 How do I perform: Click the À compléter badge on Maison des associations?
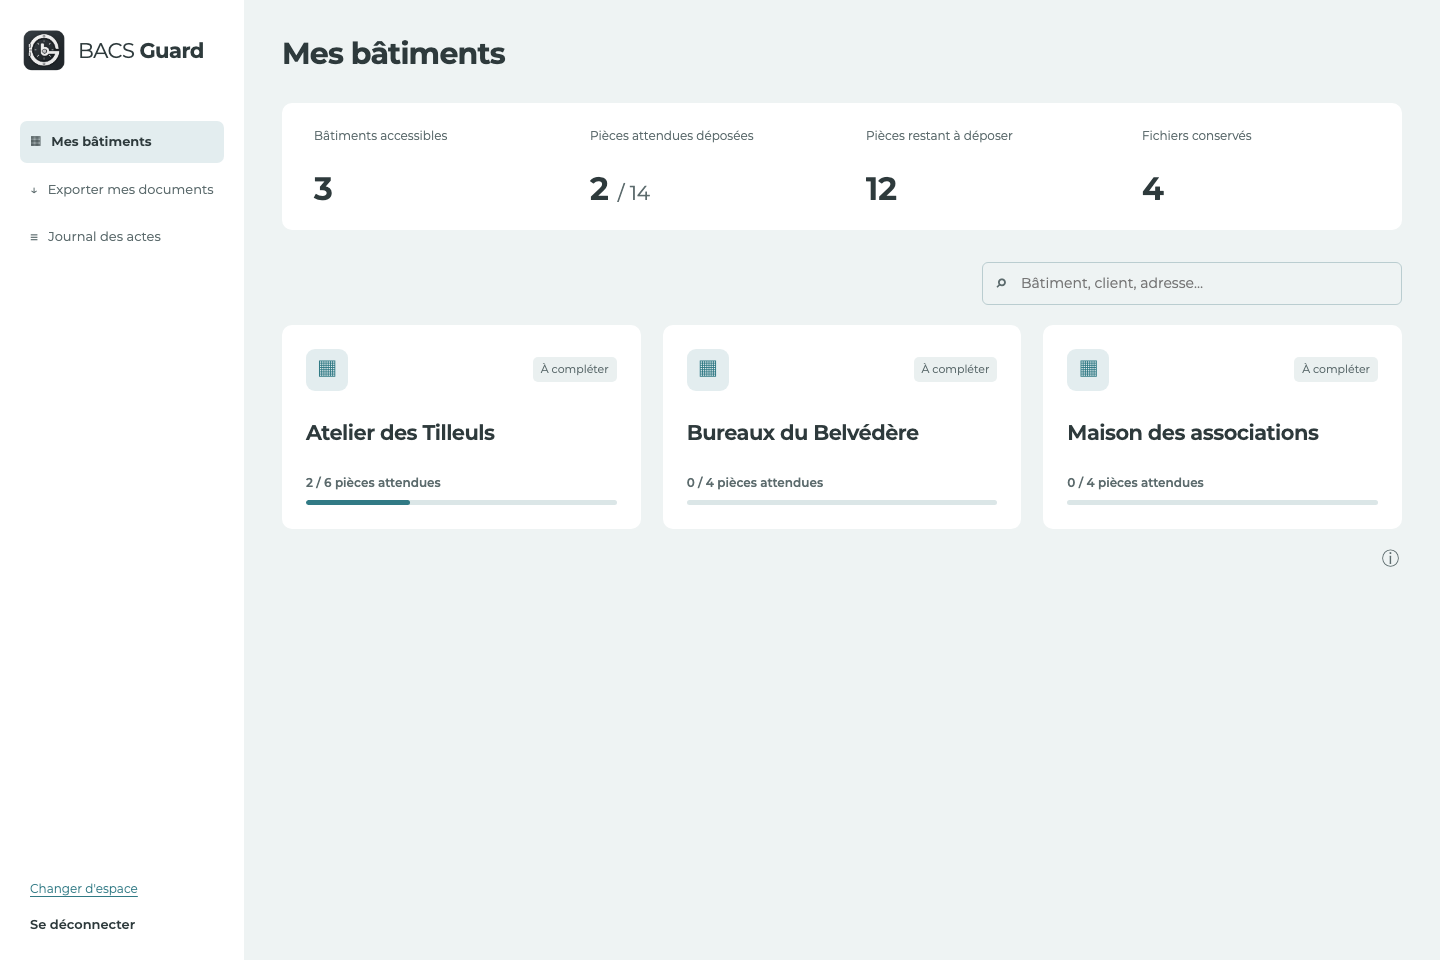(x=1336, y=369)
